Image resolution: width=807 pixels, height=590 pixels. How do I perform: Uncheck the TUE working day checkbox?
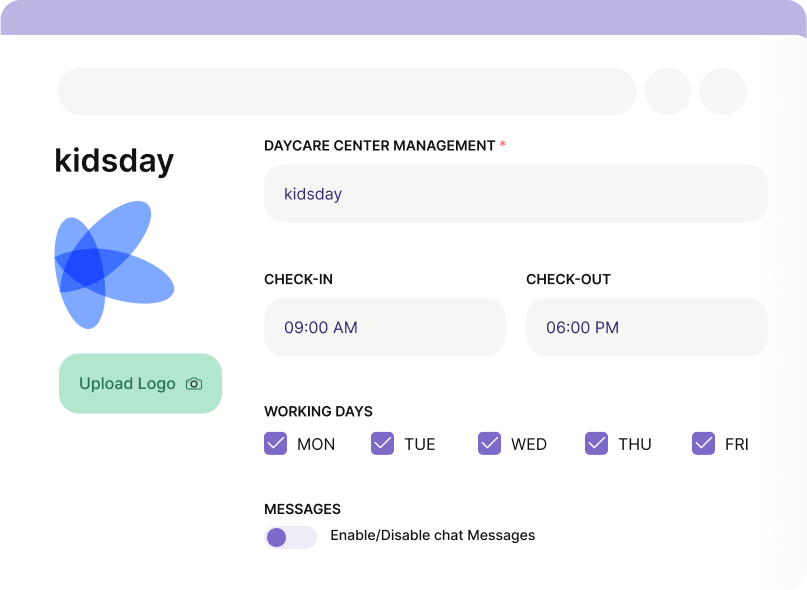pos(382,443)
